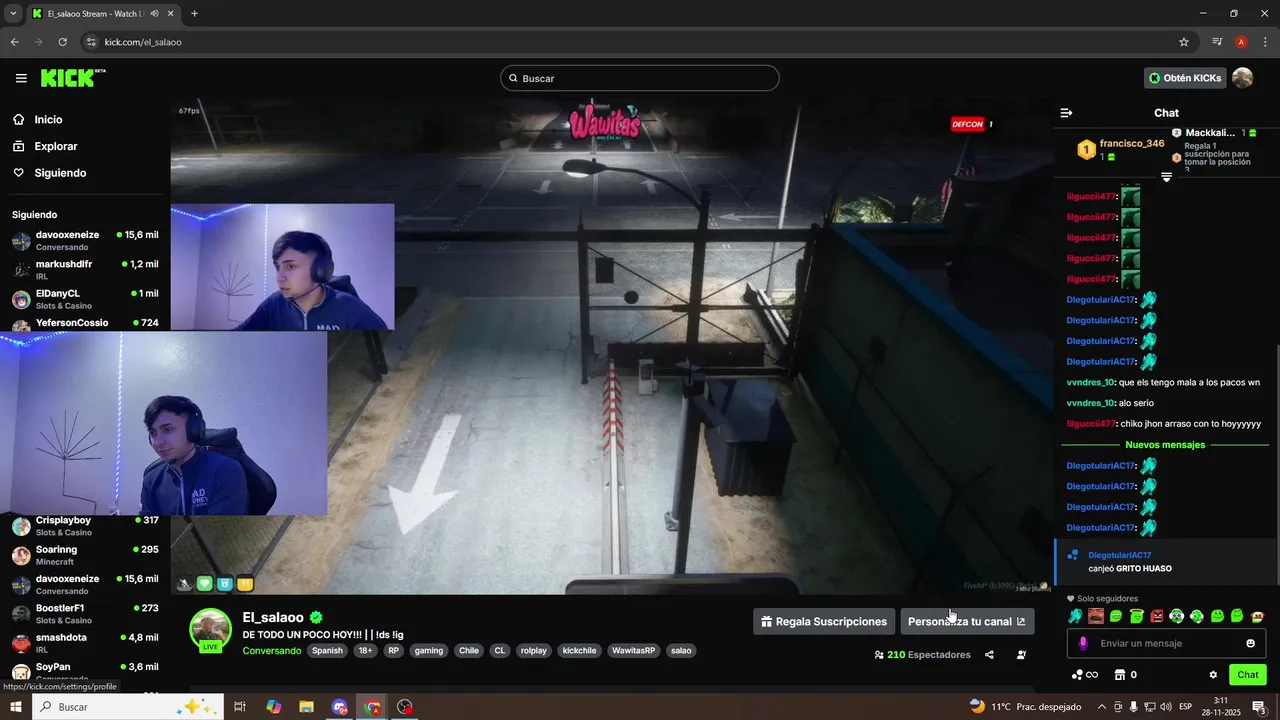Screen dimensions: 1280x720
Task: Open francisco_346 top gifter entry
Action: point(1120,150)
